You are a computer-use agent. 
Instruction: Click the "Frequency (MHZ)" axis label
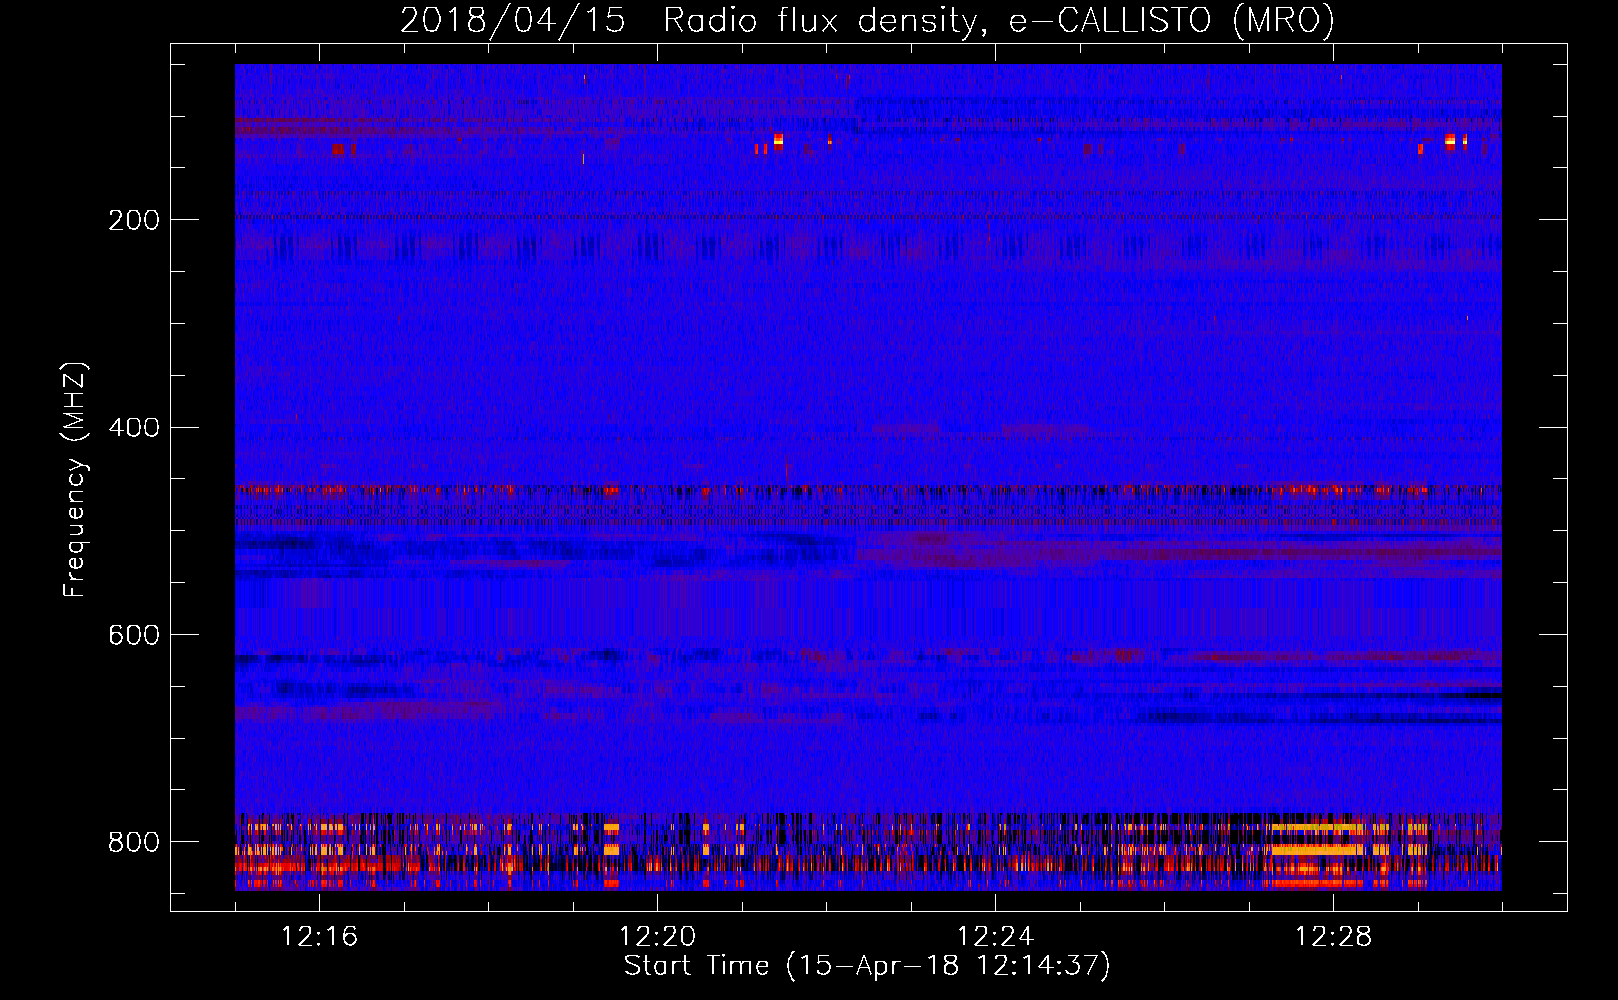tap(75, 479)
